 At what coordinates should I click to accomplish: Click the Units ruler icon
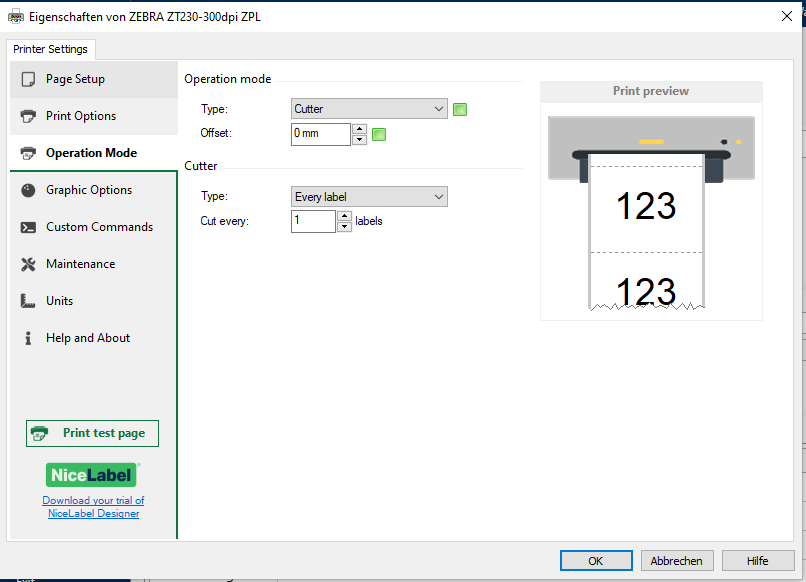[28, 301]
